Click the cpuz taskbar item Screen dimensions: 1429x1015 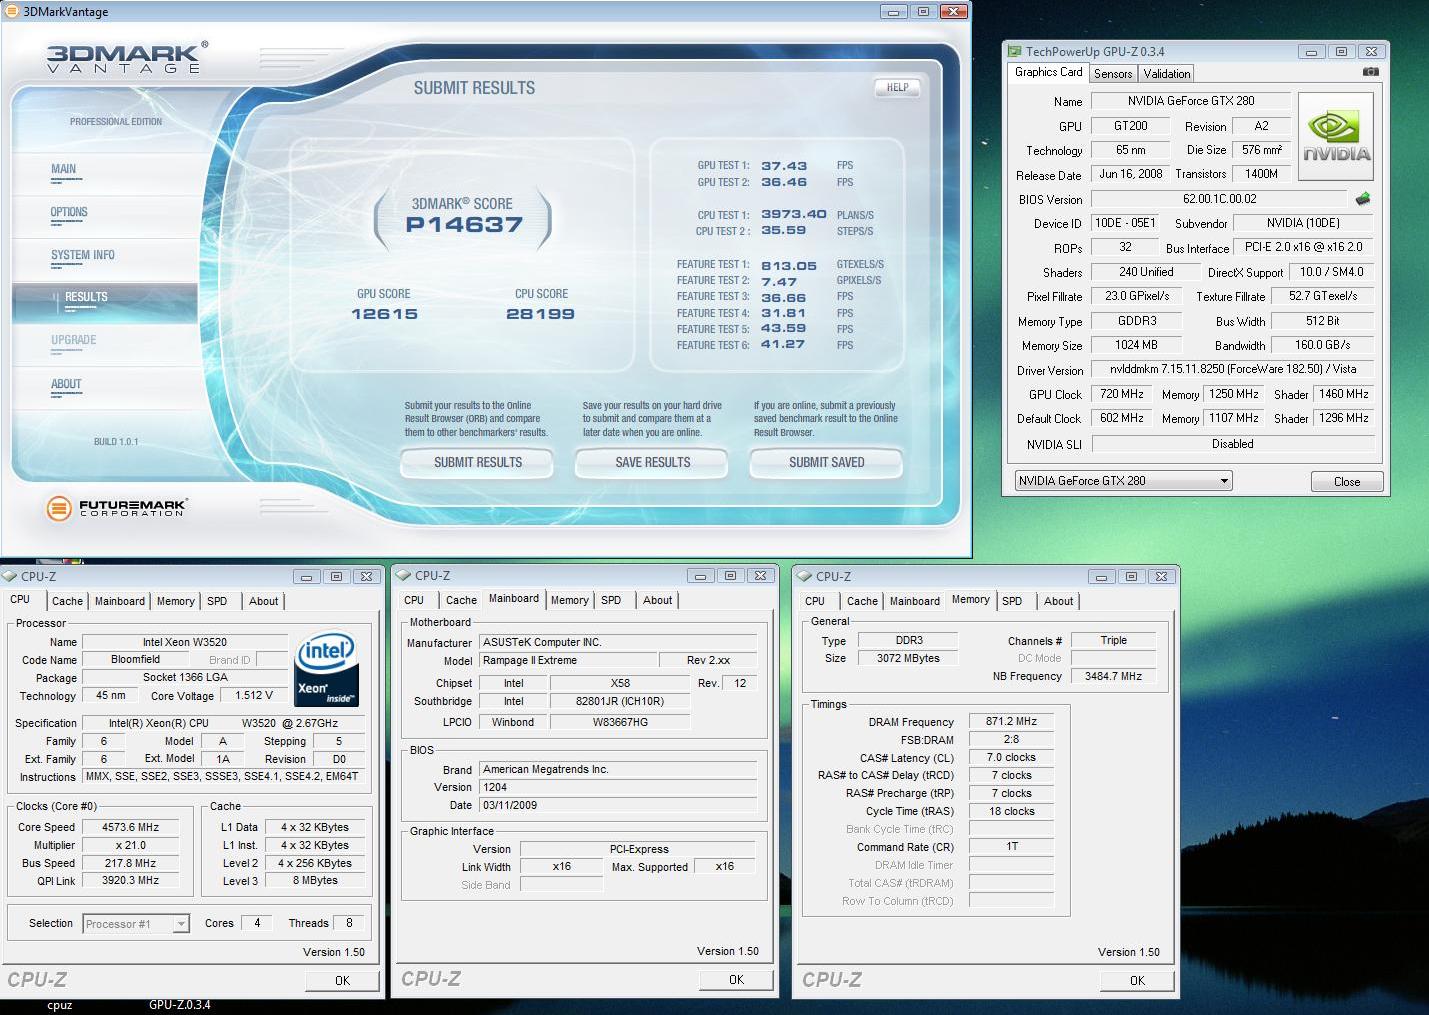pos(60,1006)
